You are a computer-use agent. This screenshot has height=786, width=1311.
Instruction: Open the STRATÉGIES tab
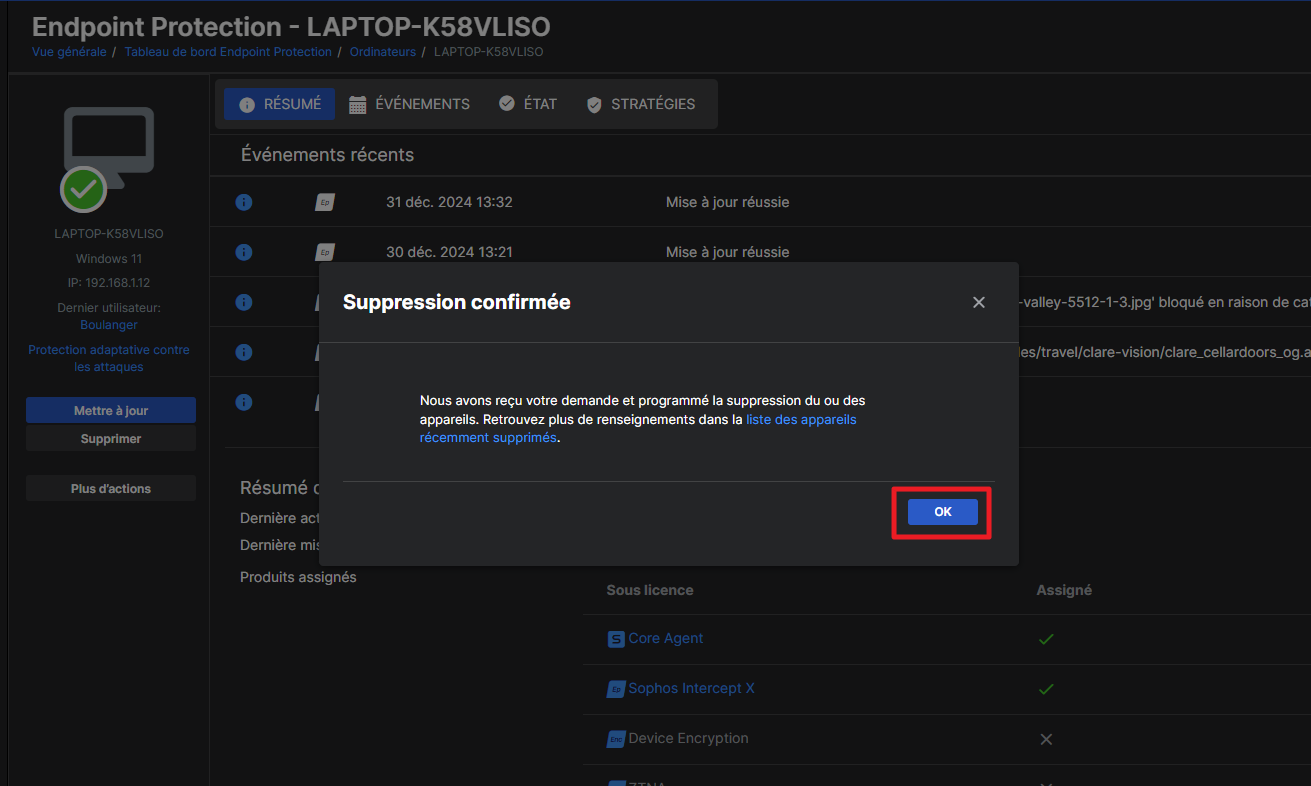(x=640, y=104)
